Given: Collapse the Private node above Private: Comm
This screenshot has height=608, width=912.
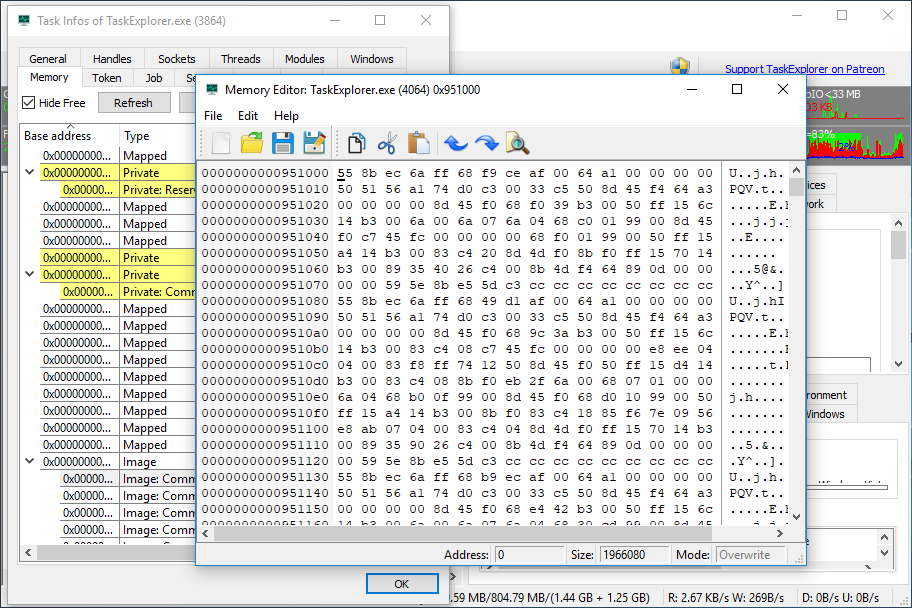Looking at the screenshot, I should 30,274.
